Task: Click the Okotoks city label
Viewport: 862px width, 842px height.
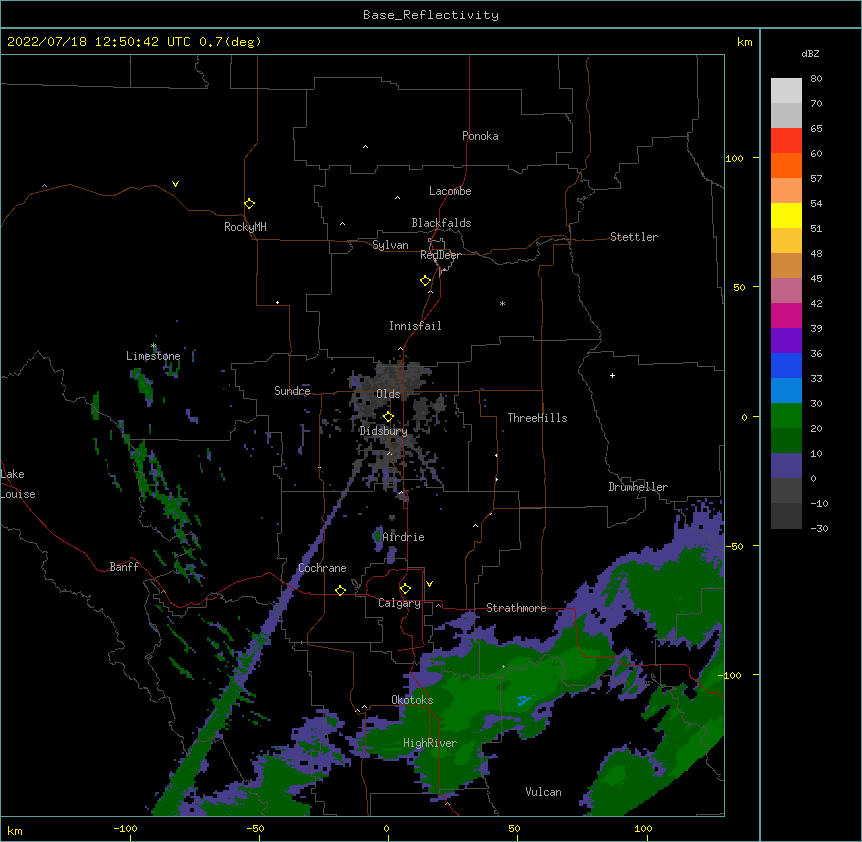Action: 412,700
